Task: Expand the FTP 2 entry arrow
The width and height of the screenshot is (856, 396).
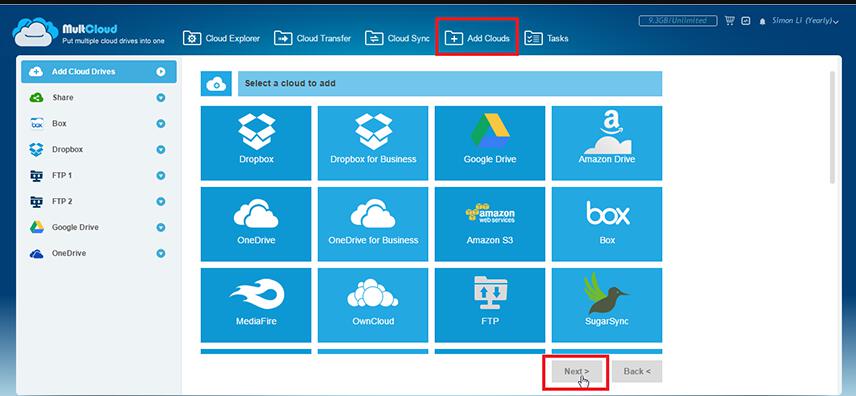Action: coord(160,202)
